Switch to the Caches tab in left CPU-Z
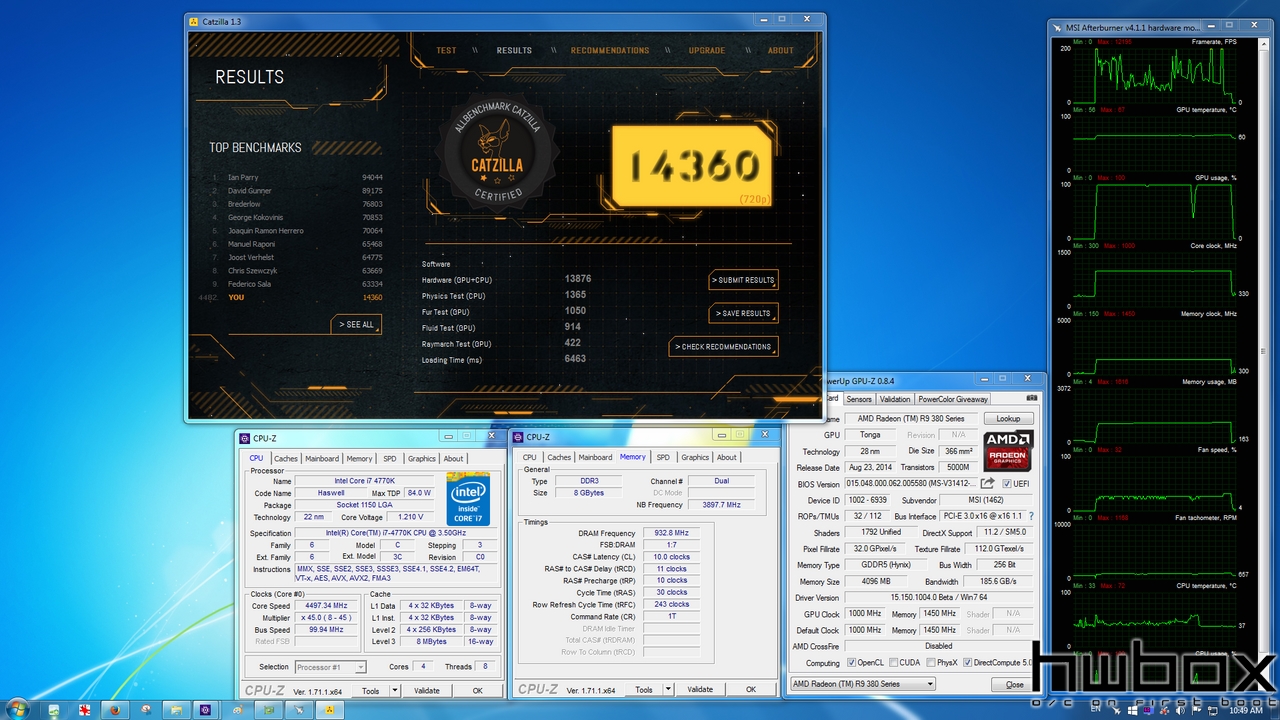 [286, 459]
